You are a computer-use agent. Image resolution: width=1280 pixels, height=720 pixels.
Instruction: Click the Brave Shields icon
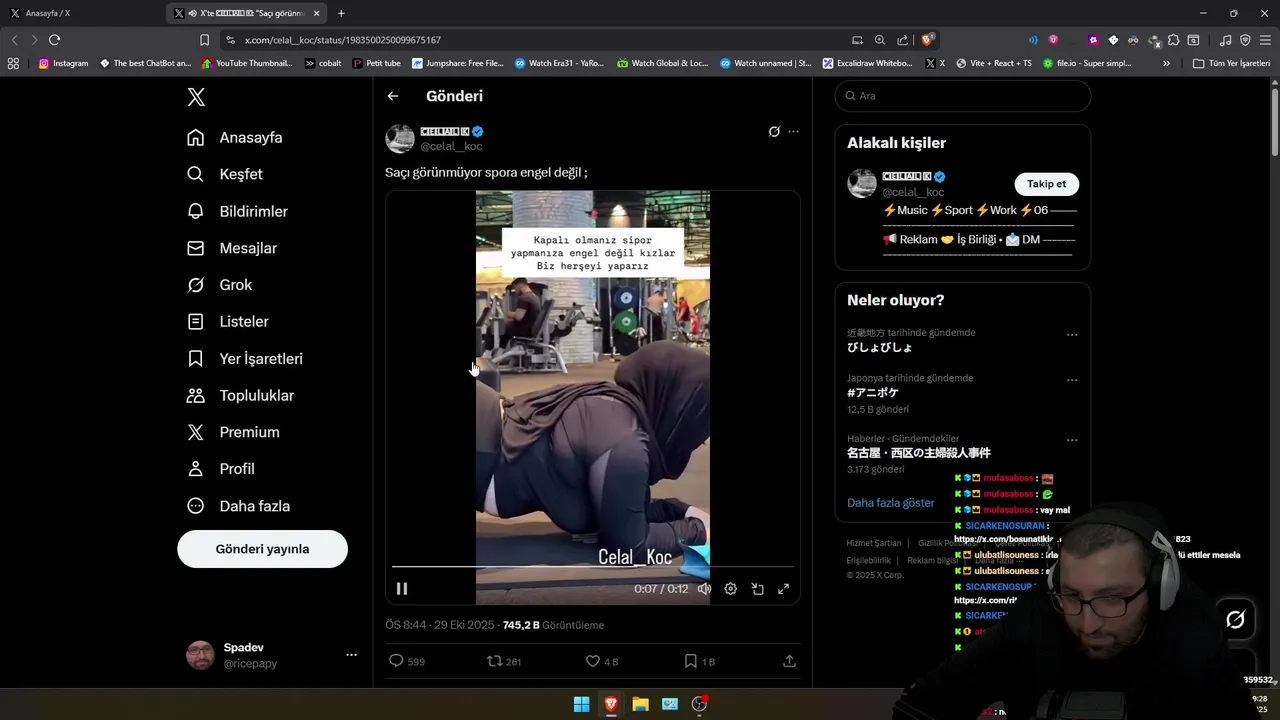(x=928, y=40)
